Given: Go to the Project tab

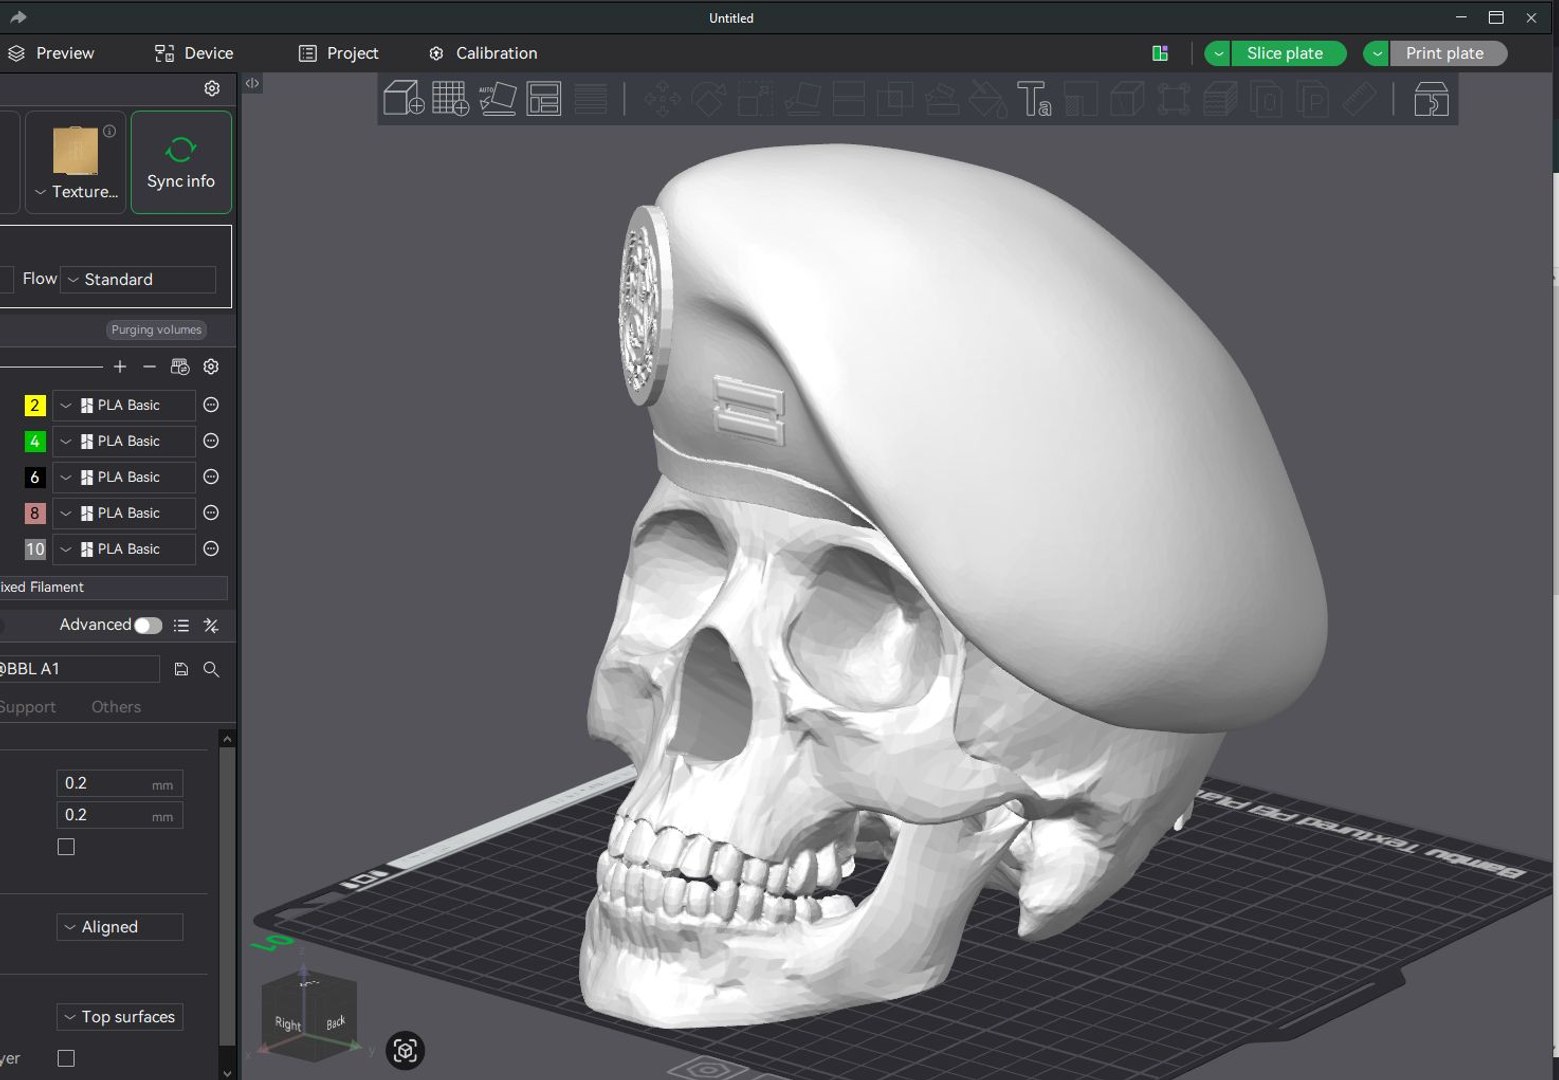Looking at the screenshot, I should pos(338,53).
